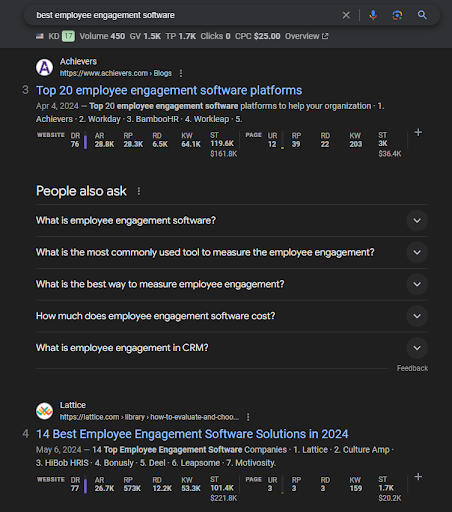Click the Feedback link under People also ask
This screenshot has height=512, width=452.
click(412, 368)
